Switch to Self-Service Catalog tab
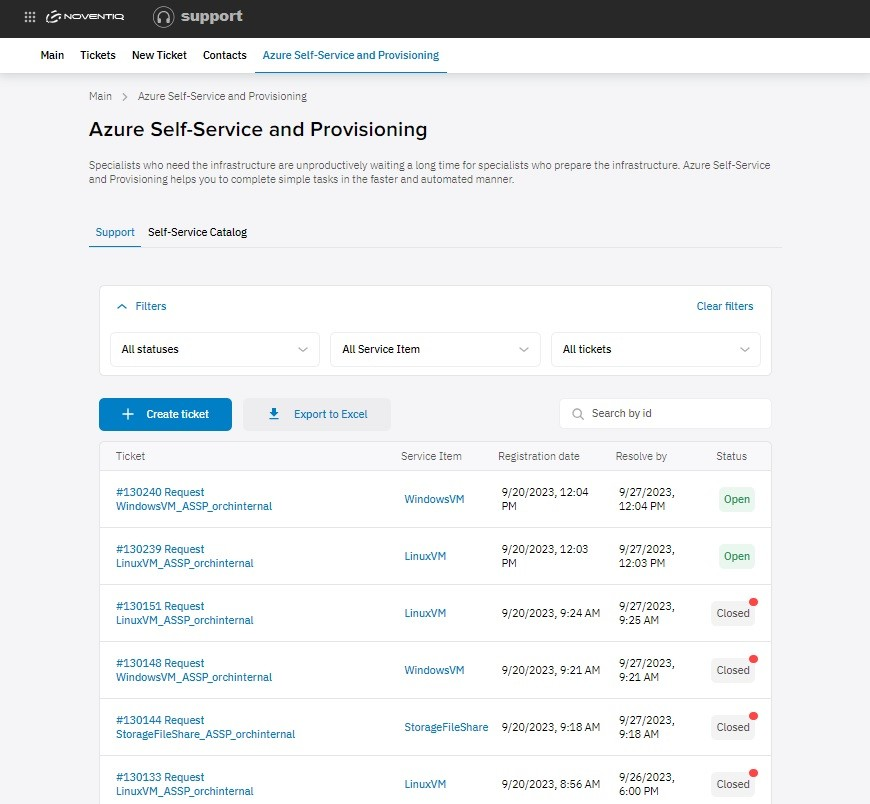 197,232
